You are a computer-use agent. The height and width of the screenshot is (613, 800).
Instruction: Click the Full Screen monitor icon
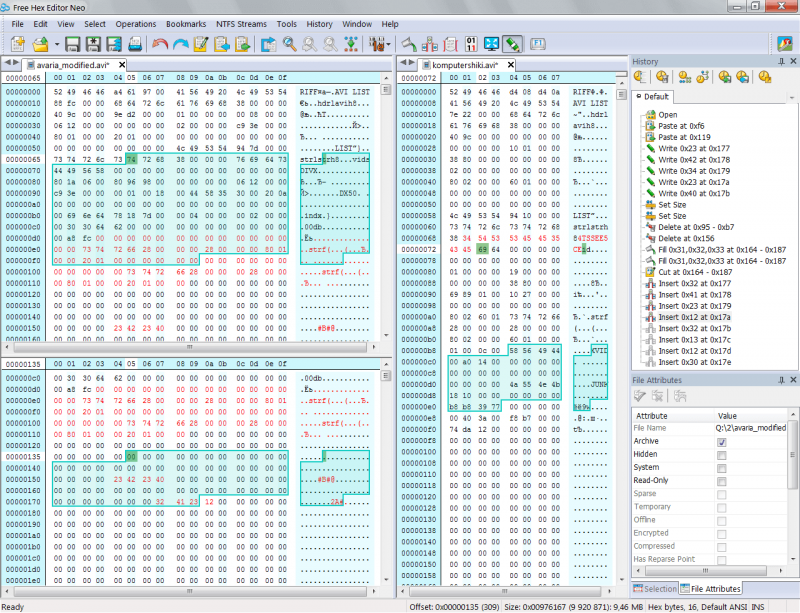(491, 44)
